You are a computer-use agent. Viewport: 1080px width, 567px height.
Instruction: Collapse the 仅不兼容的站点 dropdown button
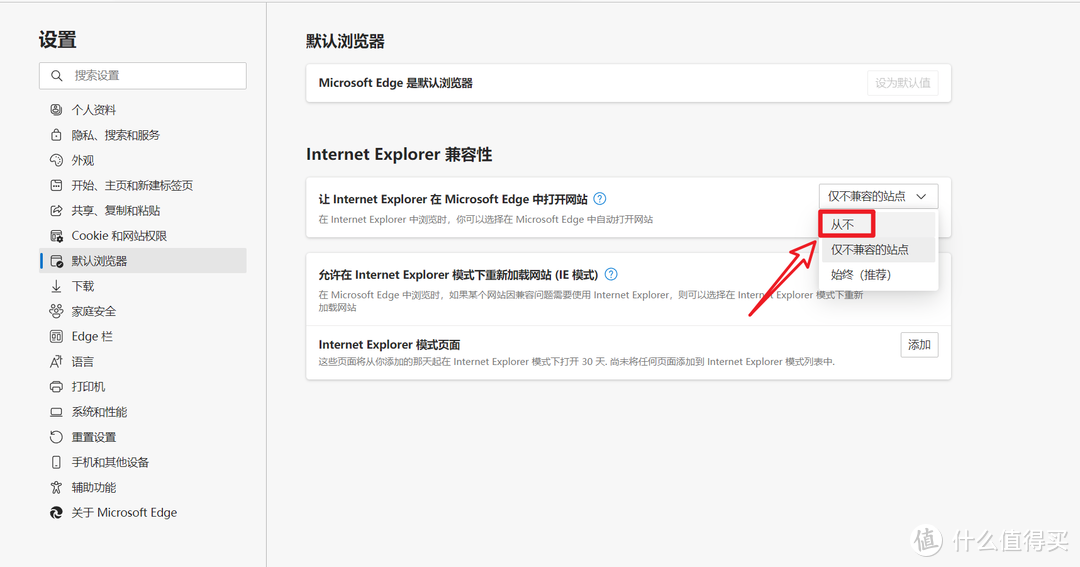(x=878, y=197)
